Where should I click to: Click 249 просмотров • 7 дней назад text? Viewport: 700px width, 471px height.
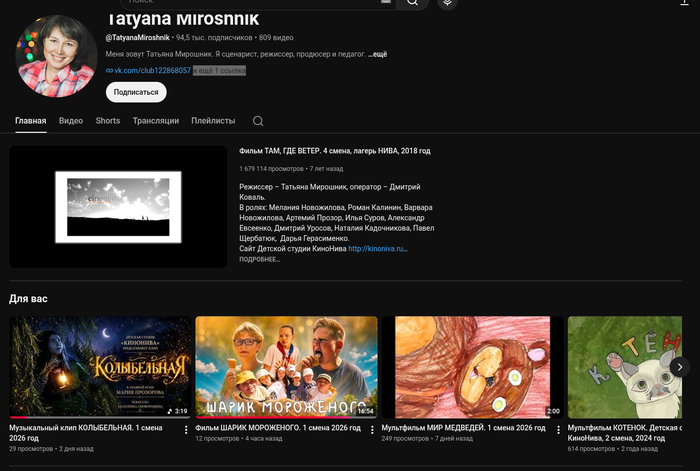tap(427, 438)
